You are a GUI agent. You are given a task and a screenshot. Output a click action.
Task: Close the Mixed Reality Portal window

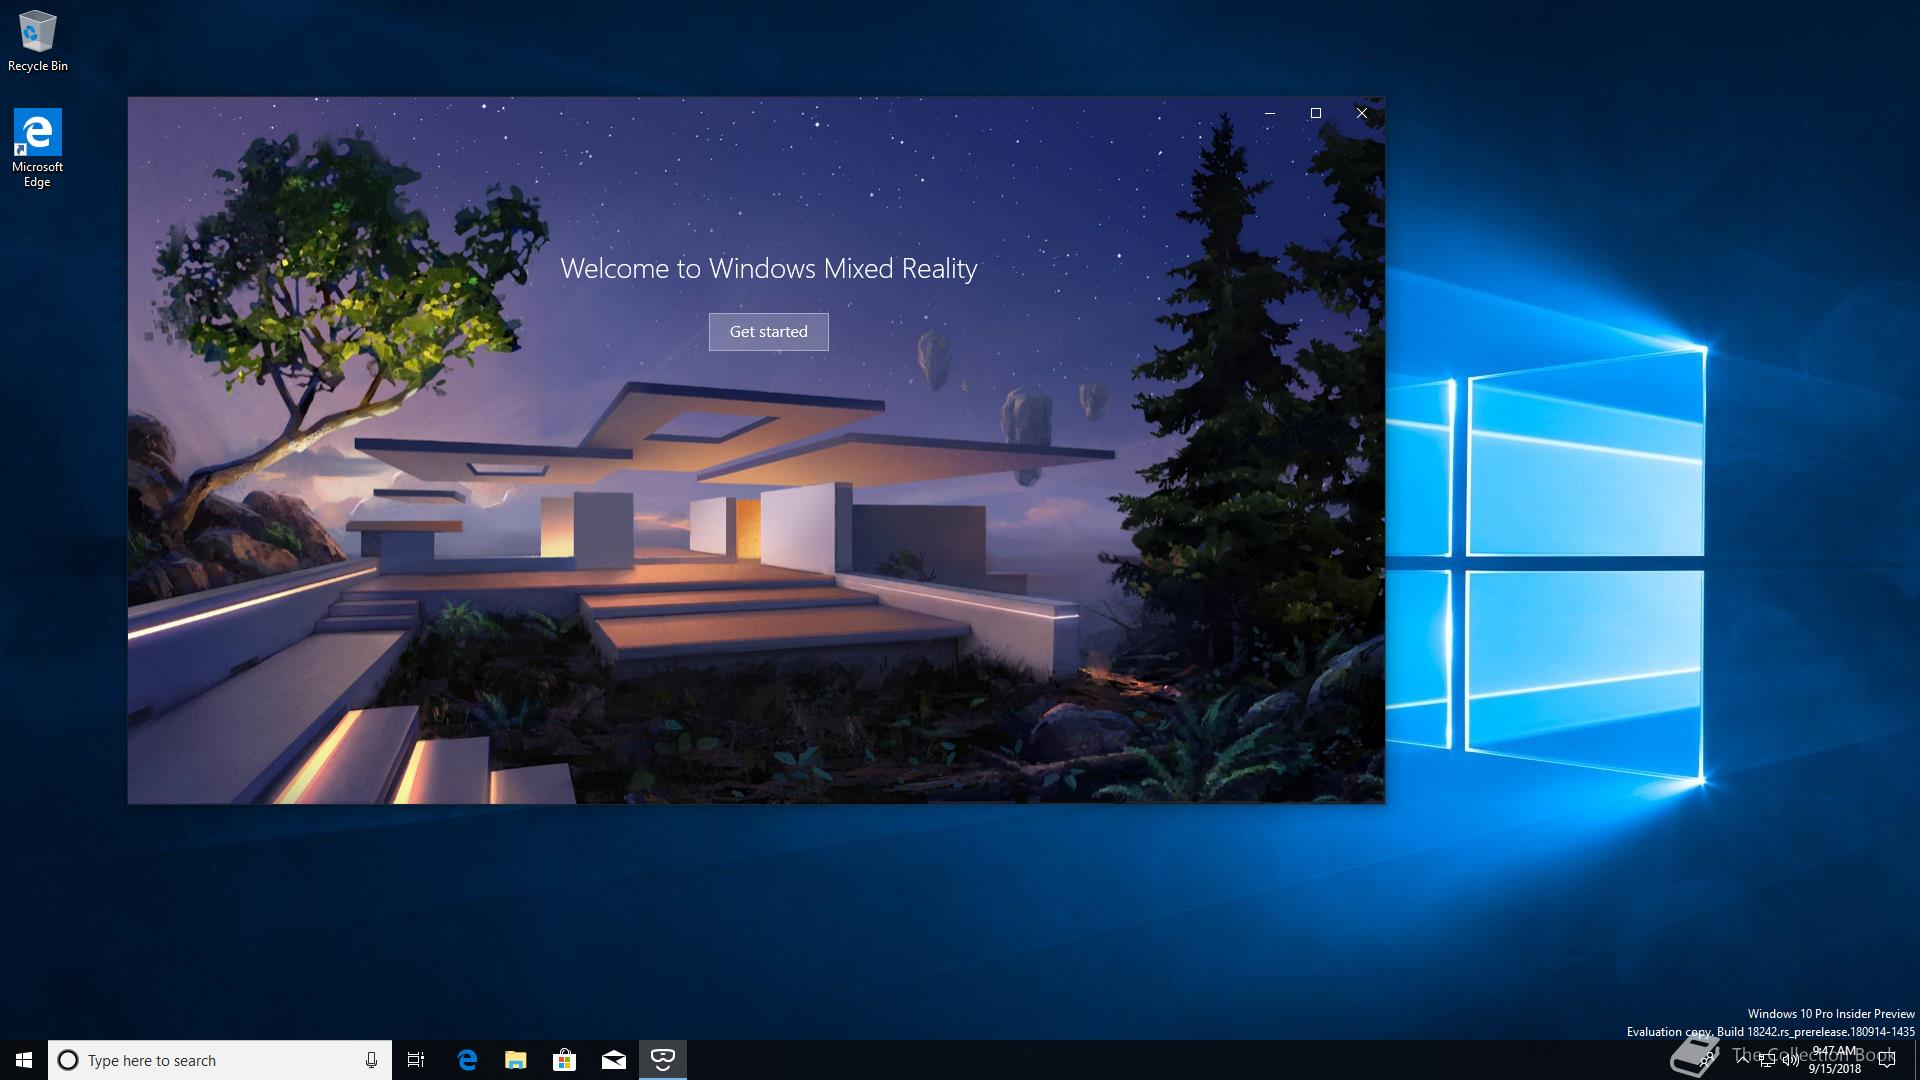point(1362,113)
